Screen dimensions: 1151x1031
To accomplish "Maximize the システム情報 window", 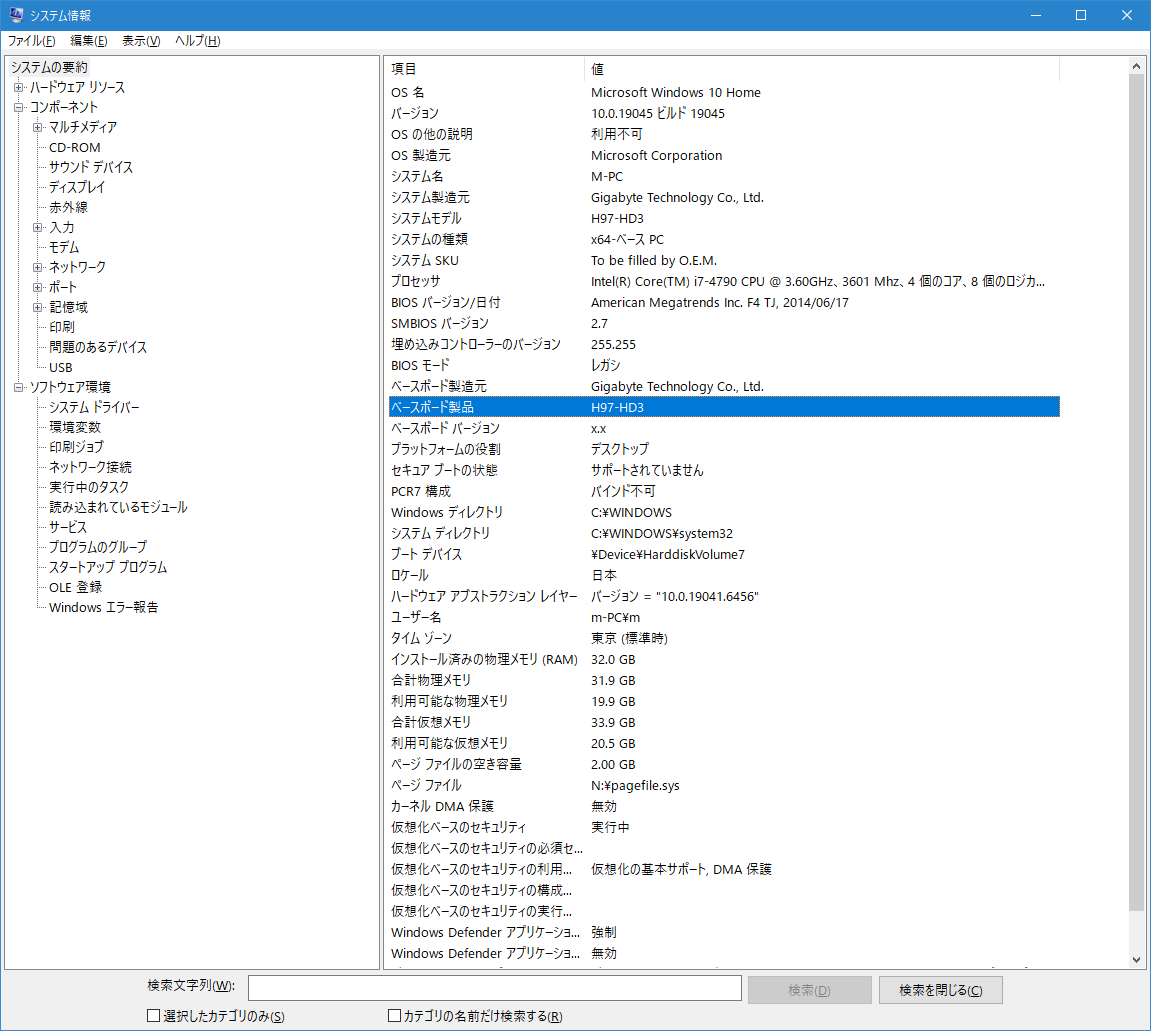I will pyautogui.click(x=1081, y=15).
